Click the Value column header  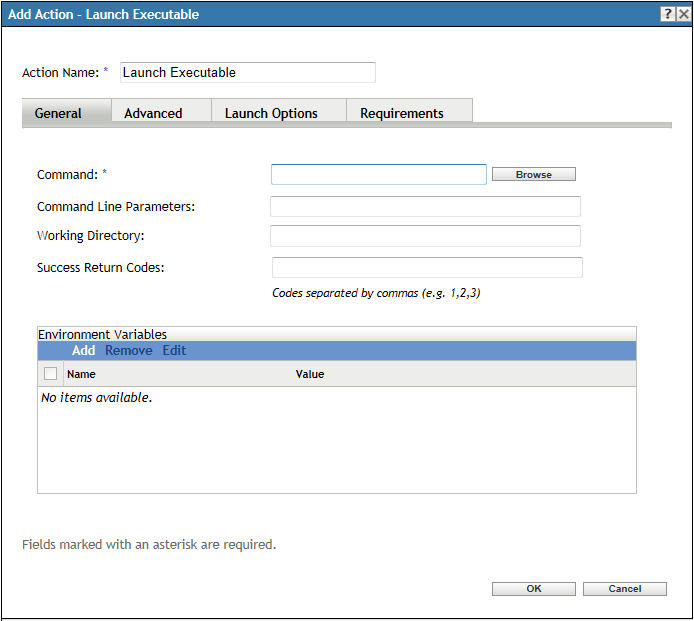point(310,374)
